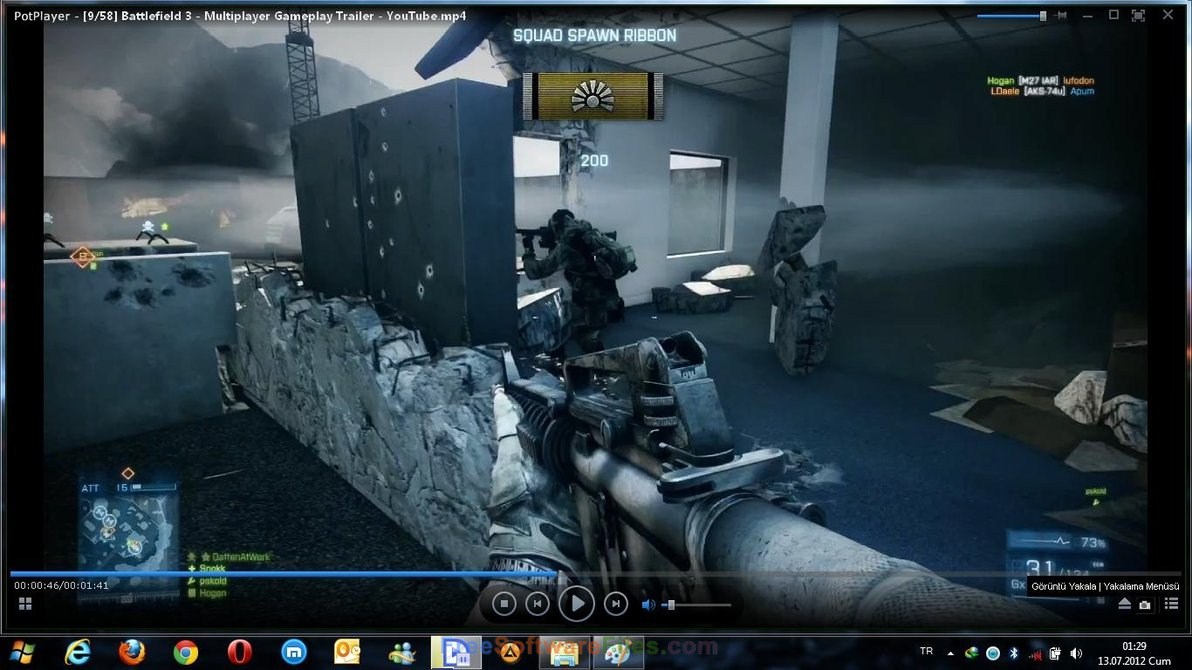The width and height of the screenshot is (1192, 670).
Task: Click the blue seek bar progress
Action: click(285, 573)
